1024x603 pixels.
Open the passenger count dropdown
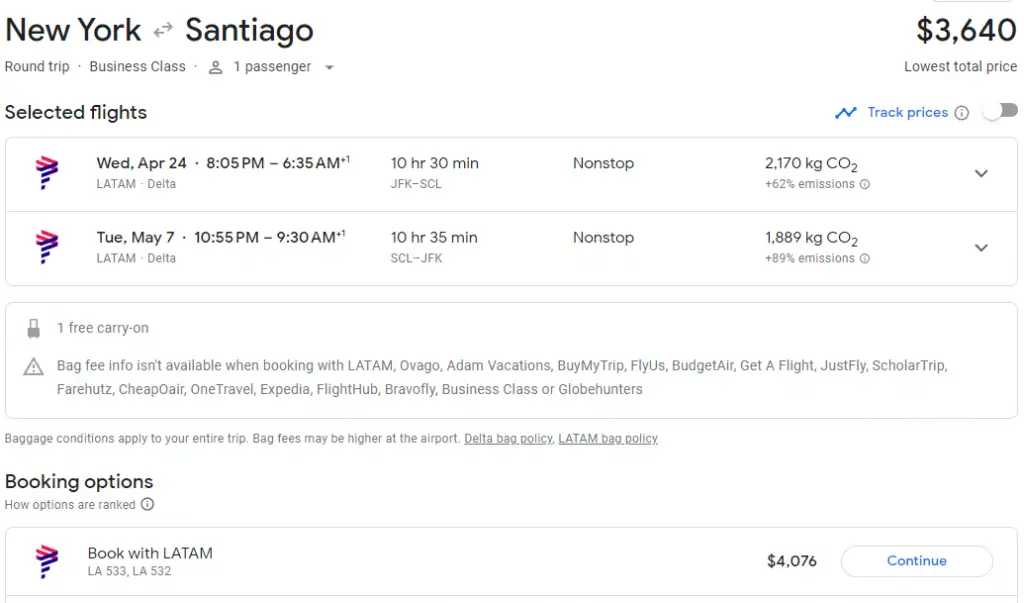coord(329,68)
